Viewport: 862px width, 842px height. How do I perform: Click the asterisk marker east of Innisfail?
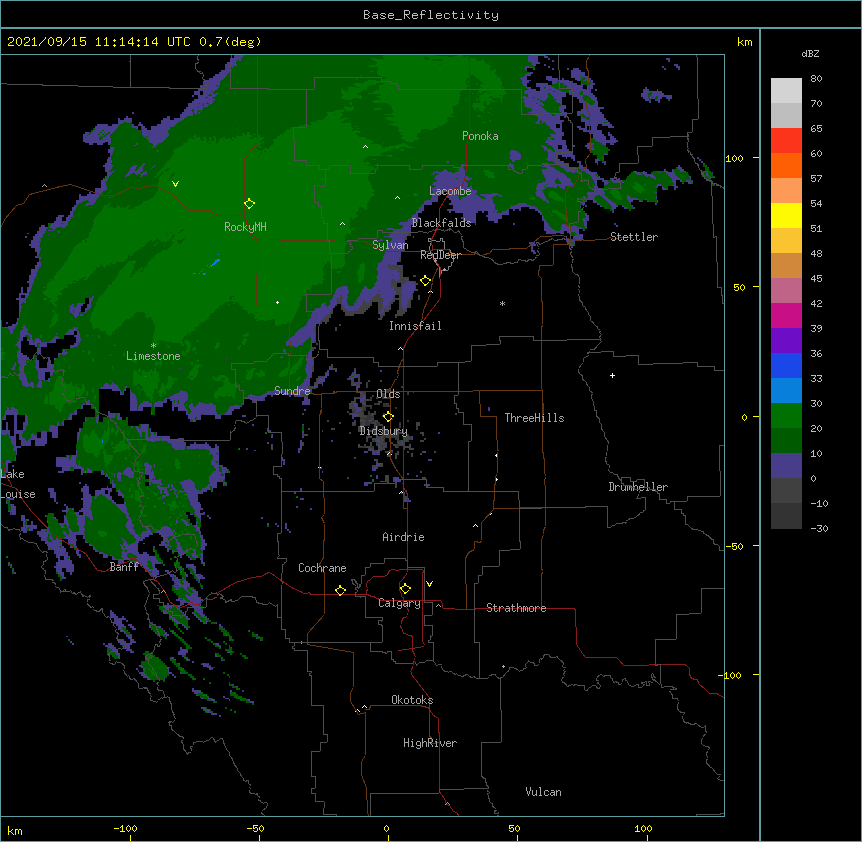pyautogui.click(x=502, y=303)
